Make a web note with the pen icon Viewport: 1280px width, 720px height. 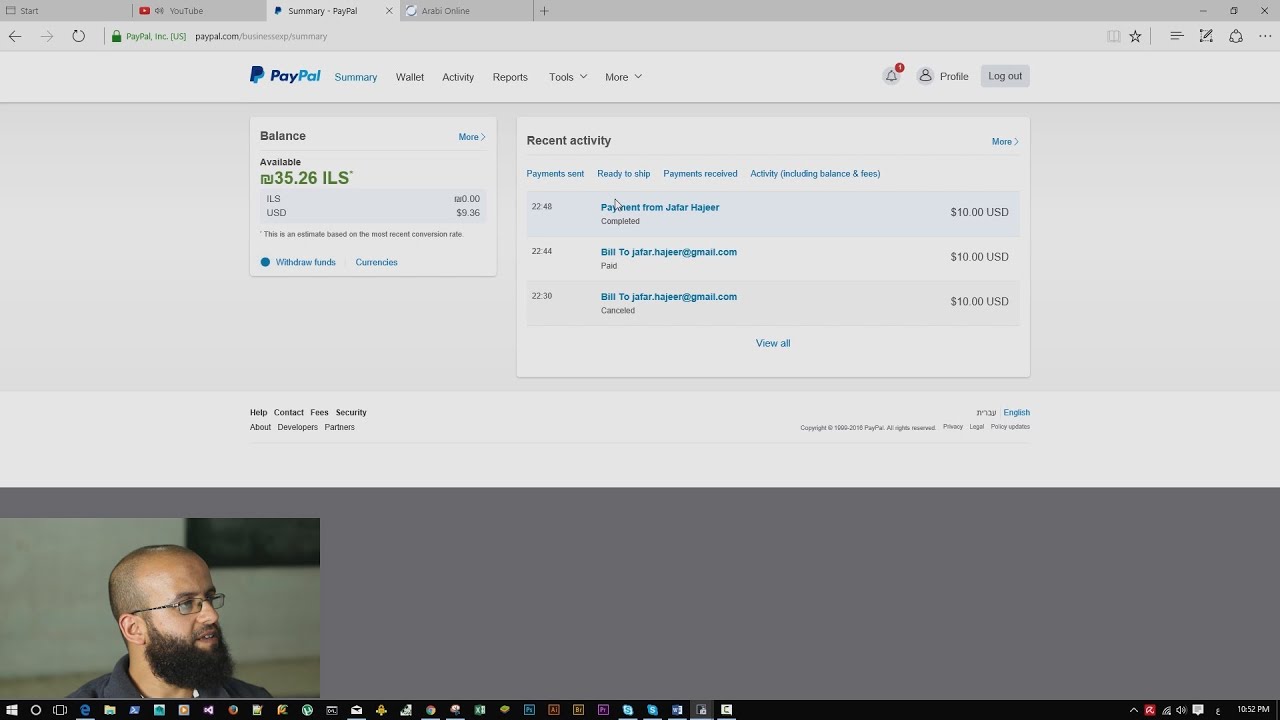point(1206,36)
